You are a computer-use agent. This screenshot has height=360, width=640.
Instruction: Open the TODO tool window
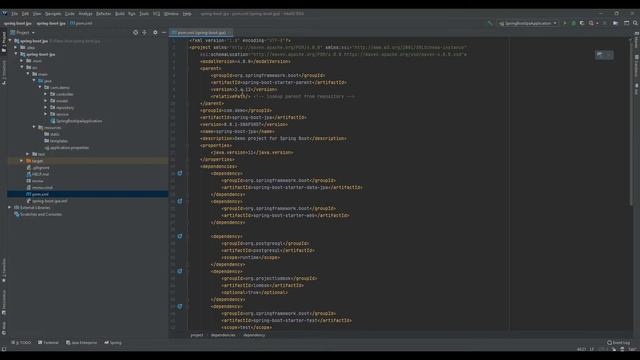click(21, 342)
